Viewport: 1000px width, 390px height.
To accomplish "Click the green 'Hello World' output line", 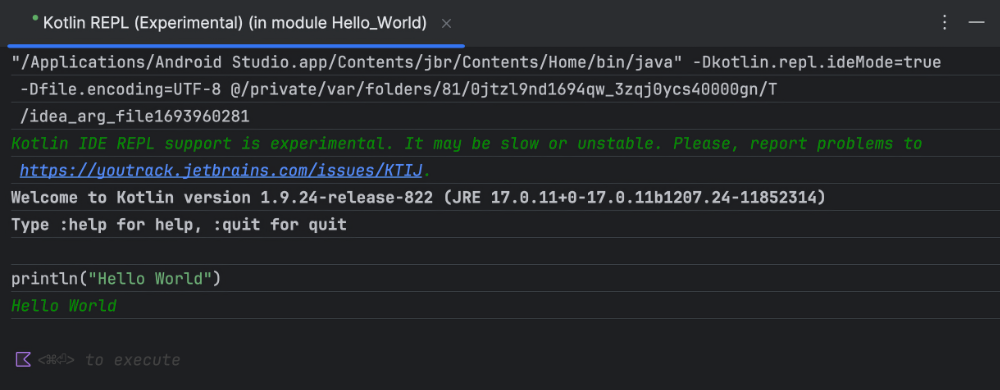I will (x=64, y=306).
